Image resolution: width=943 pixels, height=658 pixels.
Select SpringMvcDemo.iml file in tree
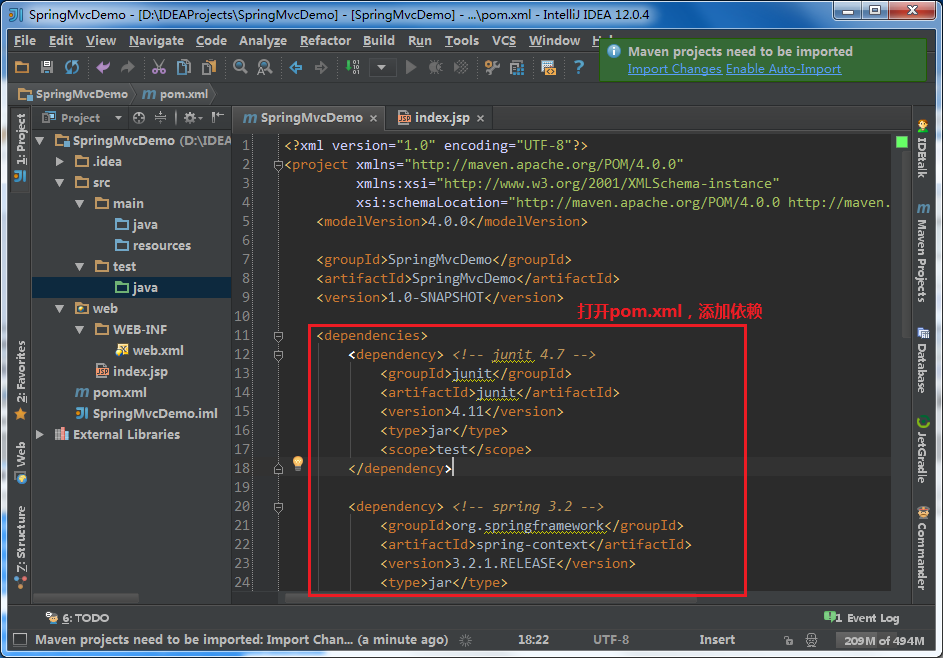(x=146, y=413)
